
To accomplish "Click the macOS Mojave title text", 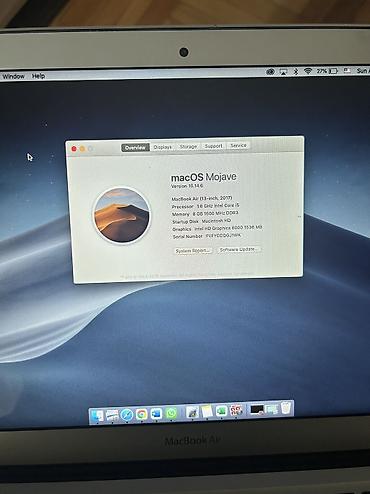I will (204, 177).
